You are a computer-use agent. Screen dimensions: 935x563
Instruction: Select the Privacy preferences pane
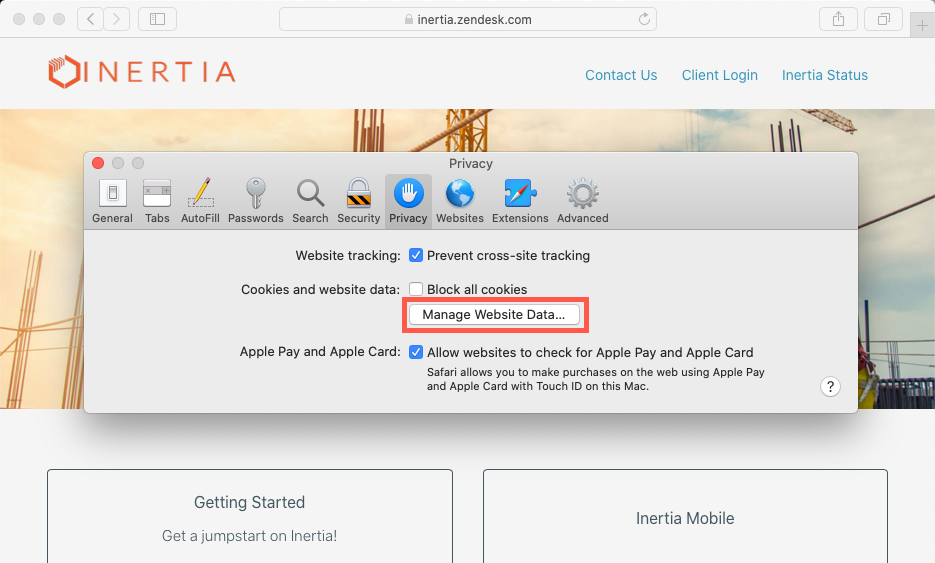click(x=408, y=201)
